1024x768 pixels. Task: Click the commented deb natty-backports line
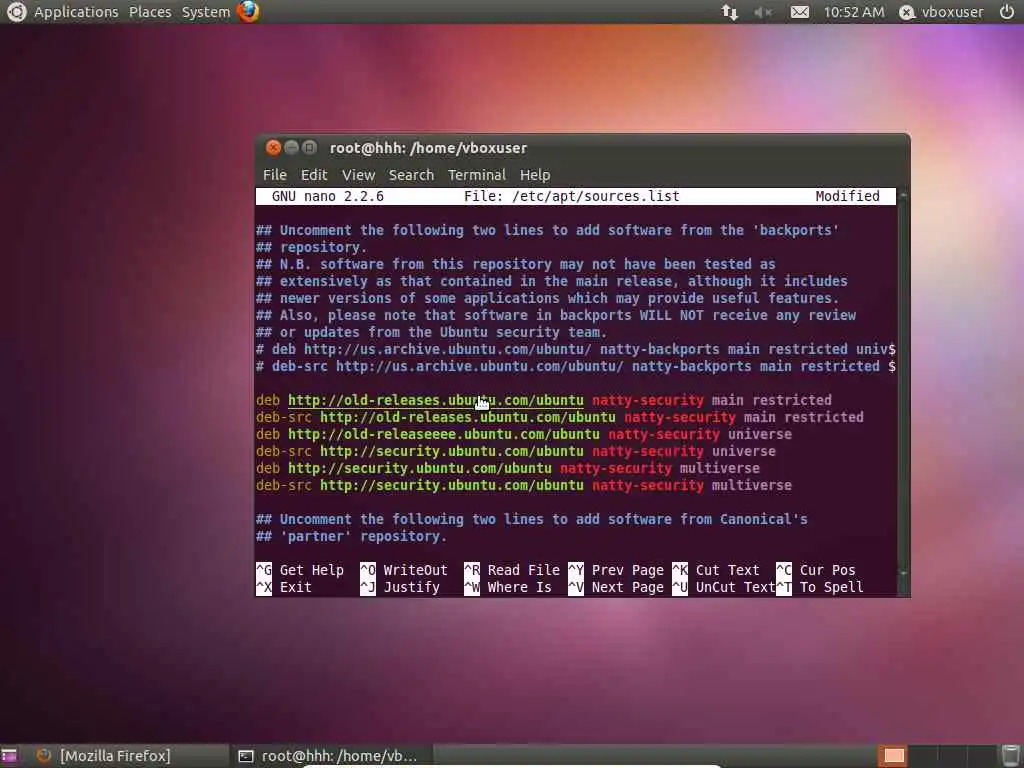point(575,349)
